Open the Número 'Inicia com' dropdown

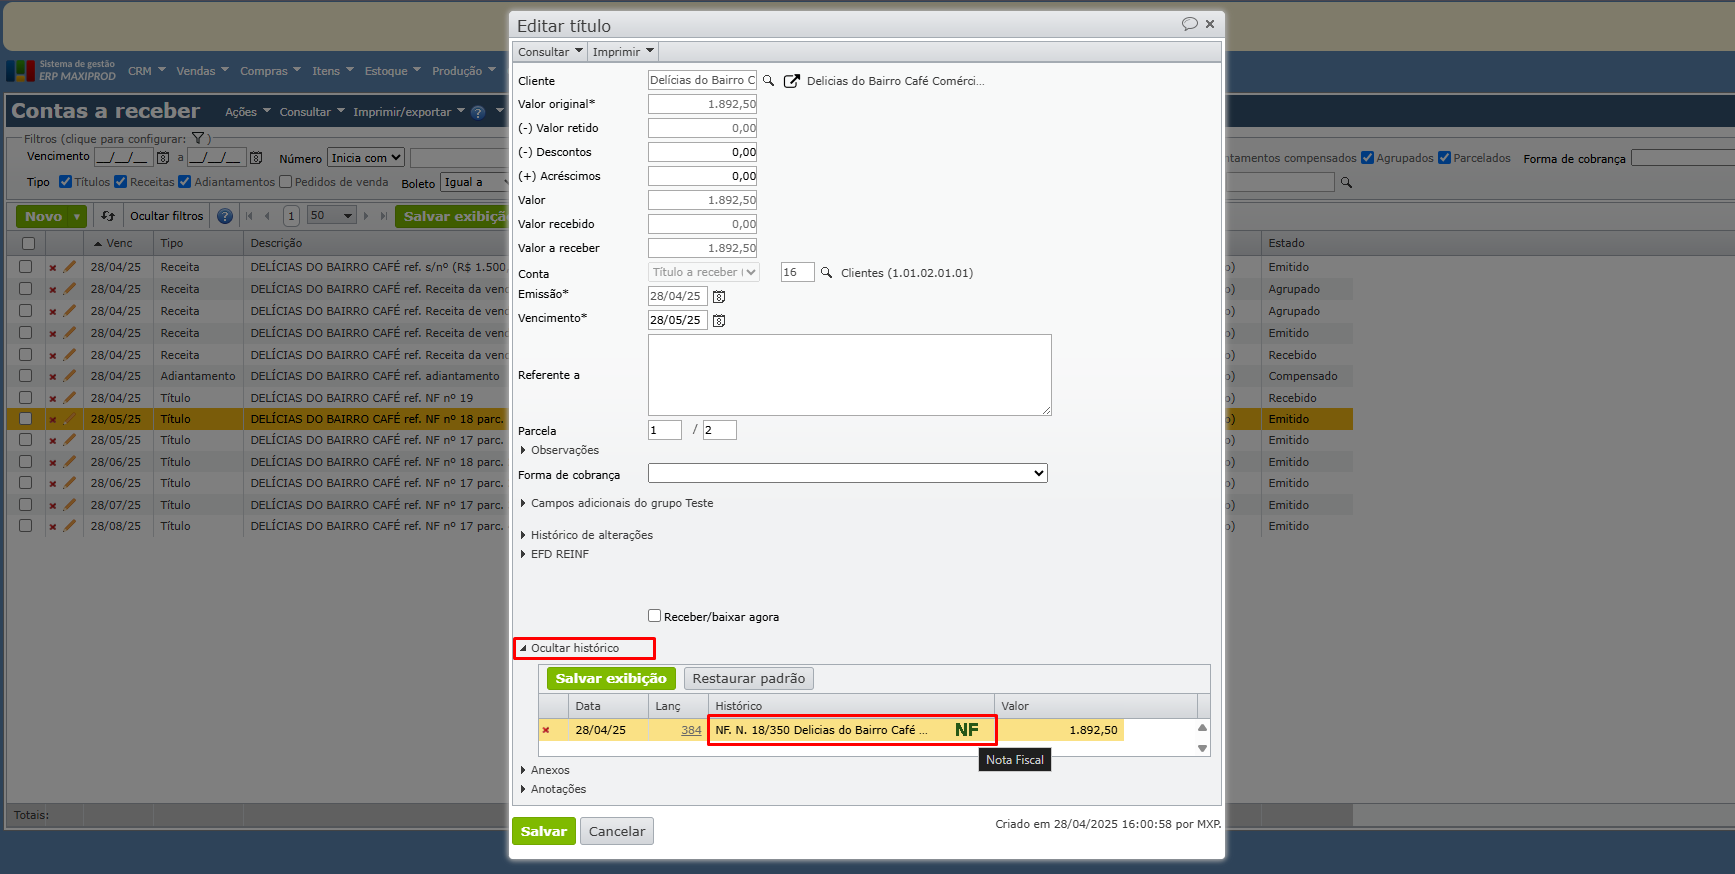click(x=366, y=158)
